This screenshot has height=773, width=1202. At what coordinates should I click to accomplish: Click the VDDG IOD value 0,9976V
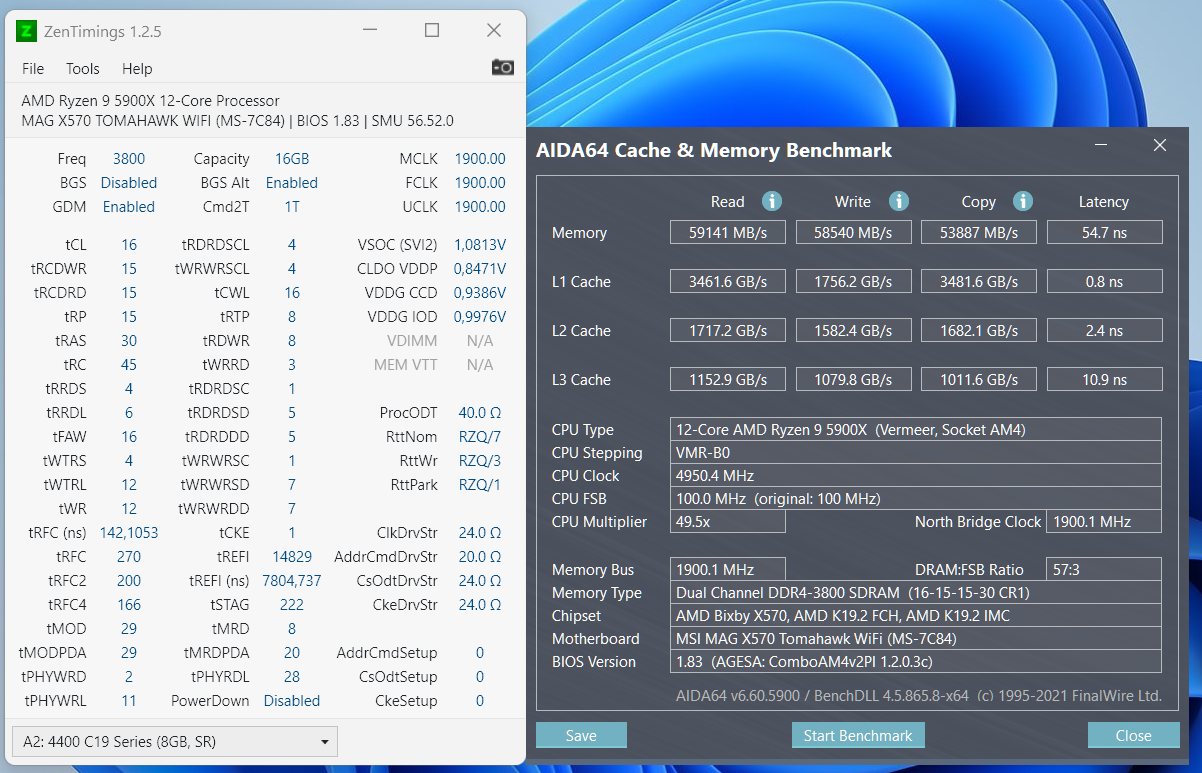coord(480,316)
